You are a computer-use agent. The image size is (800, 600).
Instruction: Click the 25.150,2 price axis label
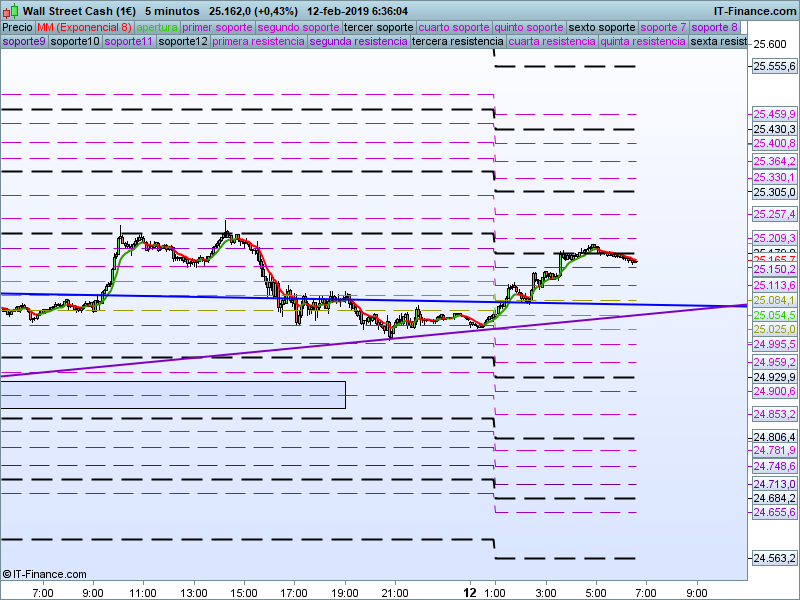click(774, 269)
